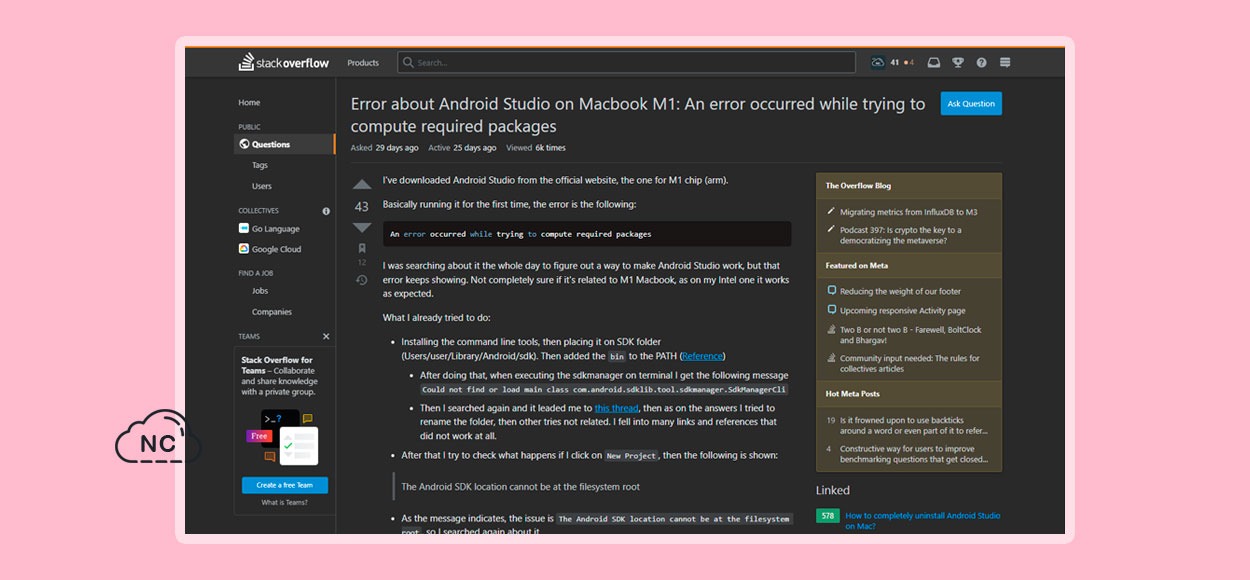Viewport: 1250px width, 580px height.
Task: Open the user profile avatar in top bar
Action: tap(878, 62)
